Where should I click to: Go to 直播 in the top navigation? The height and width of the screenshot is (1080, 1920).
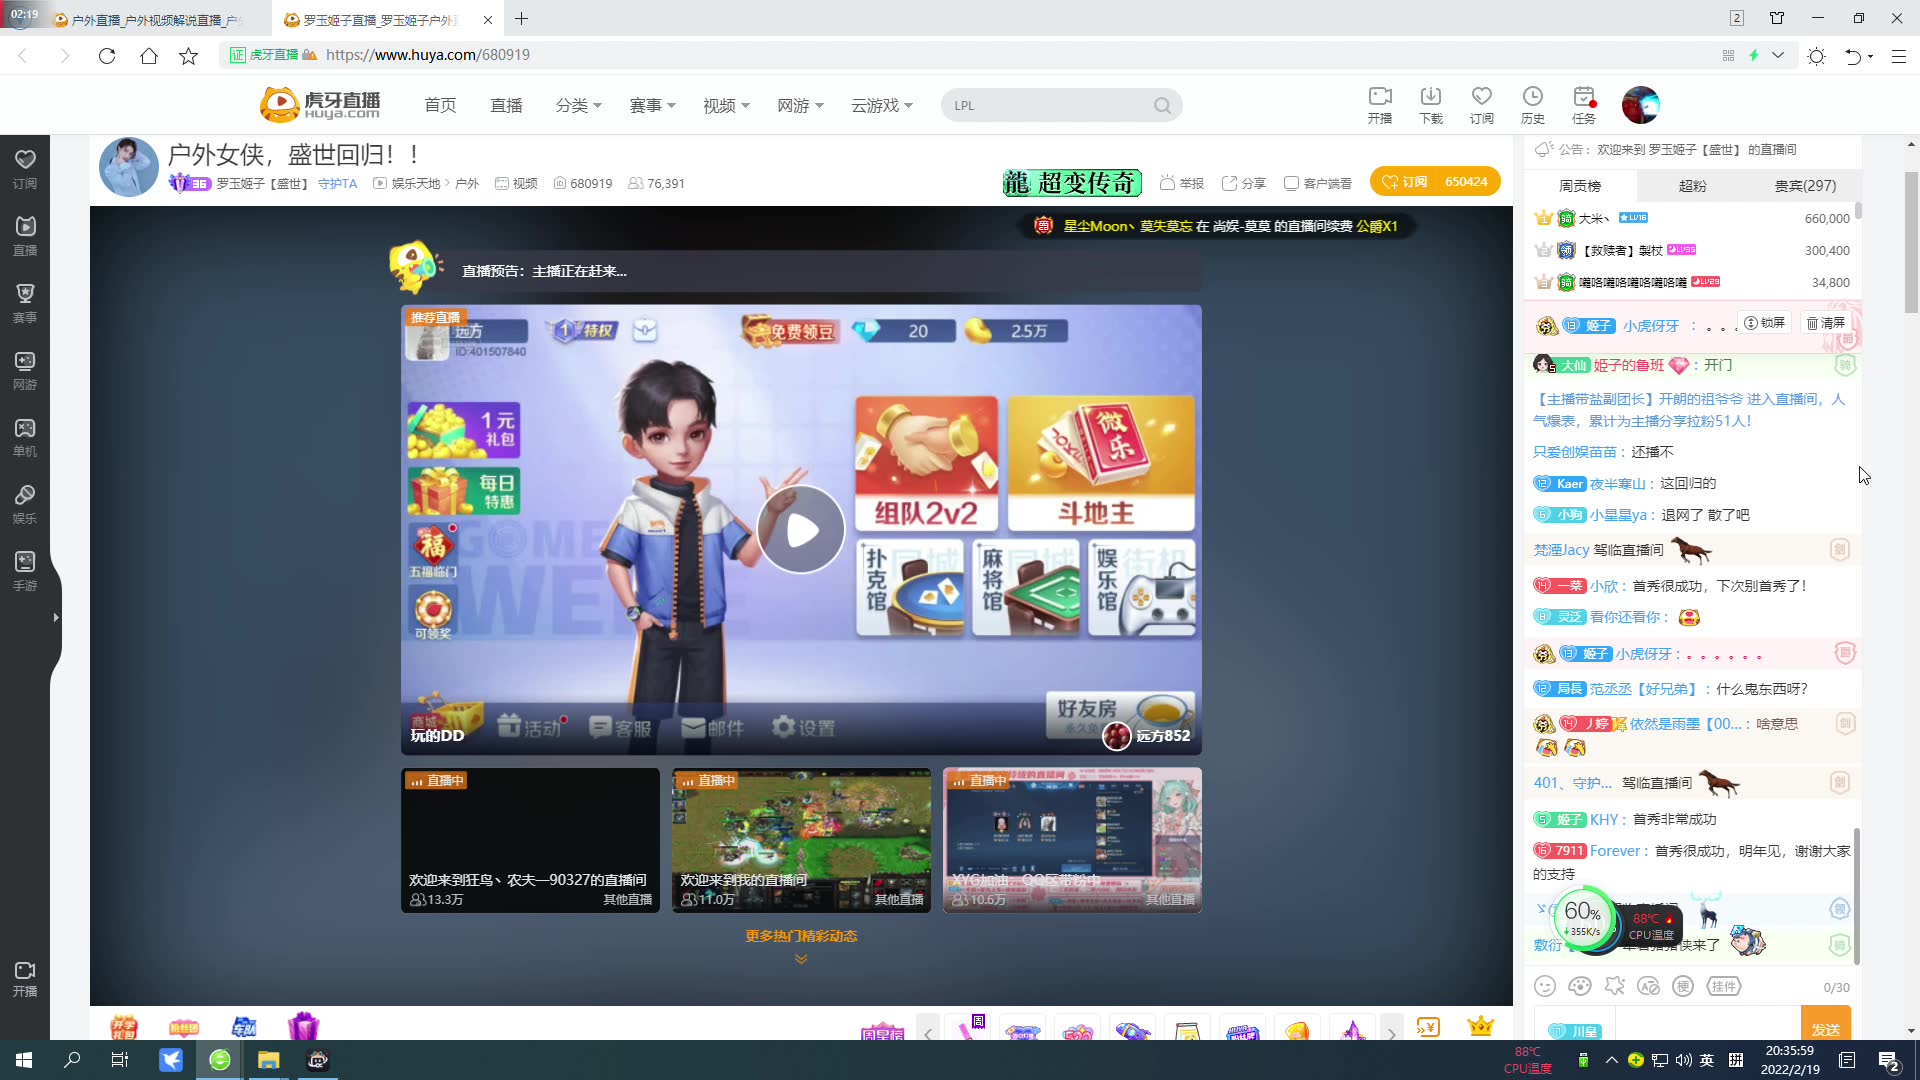tap(507, 105)
